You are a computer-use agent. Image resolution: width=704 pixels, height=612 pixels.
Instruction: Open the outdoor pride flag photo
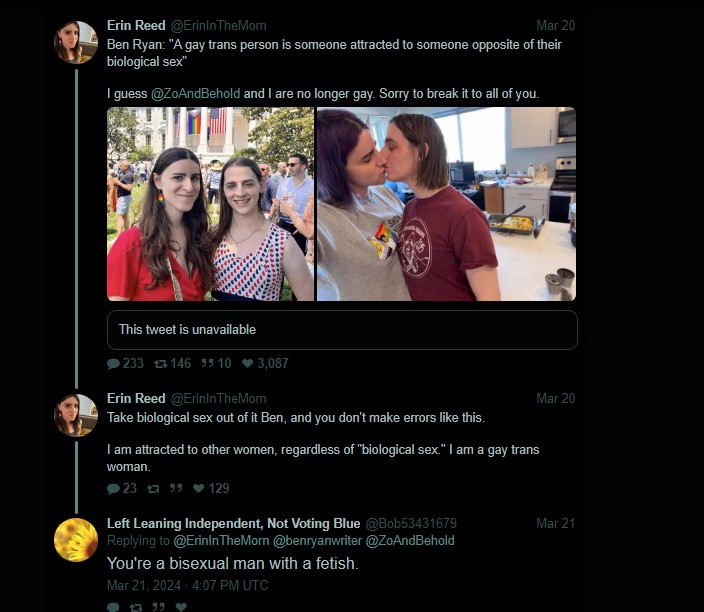coord(210,204)
